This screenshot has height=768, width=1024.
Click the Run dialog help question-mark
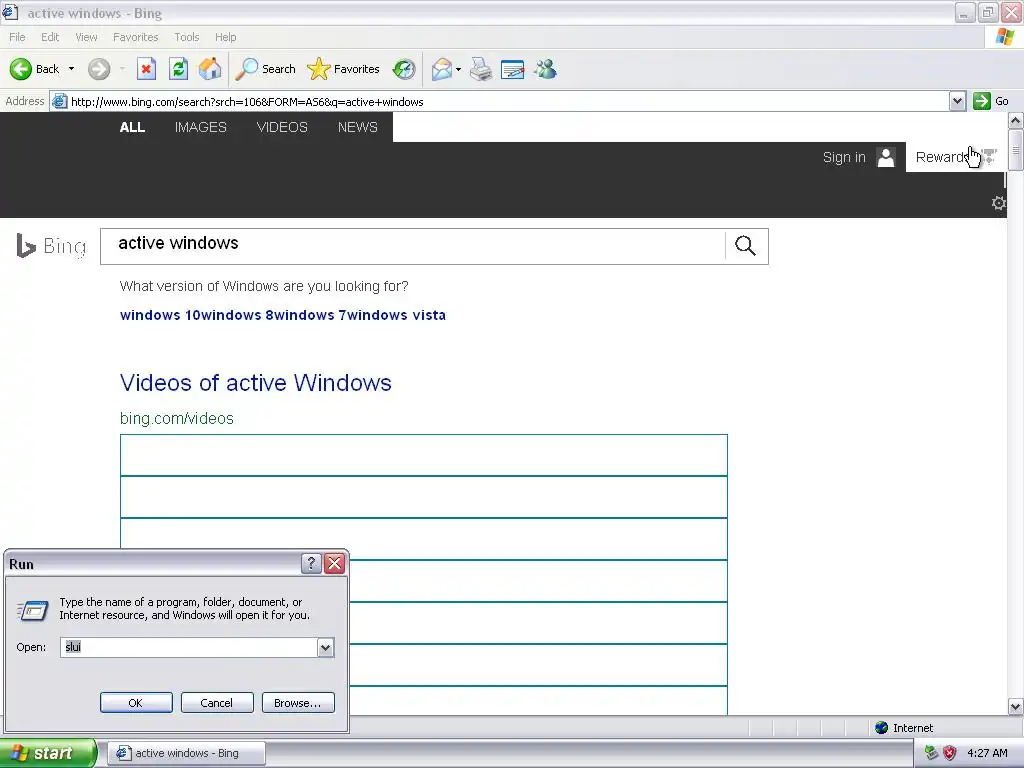click(x=312, y=564)
